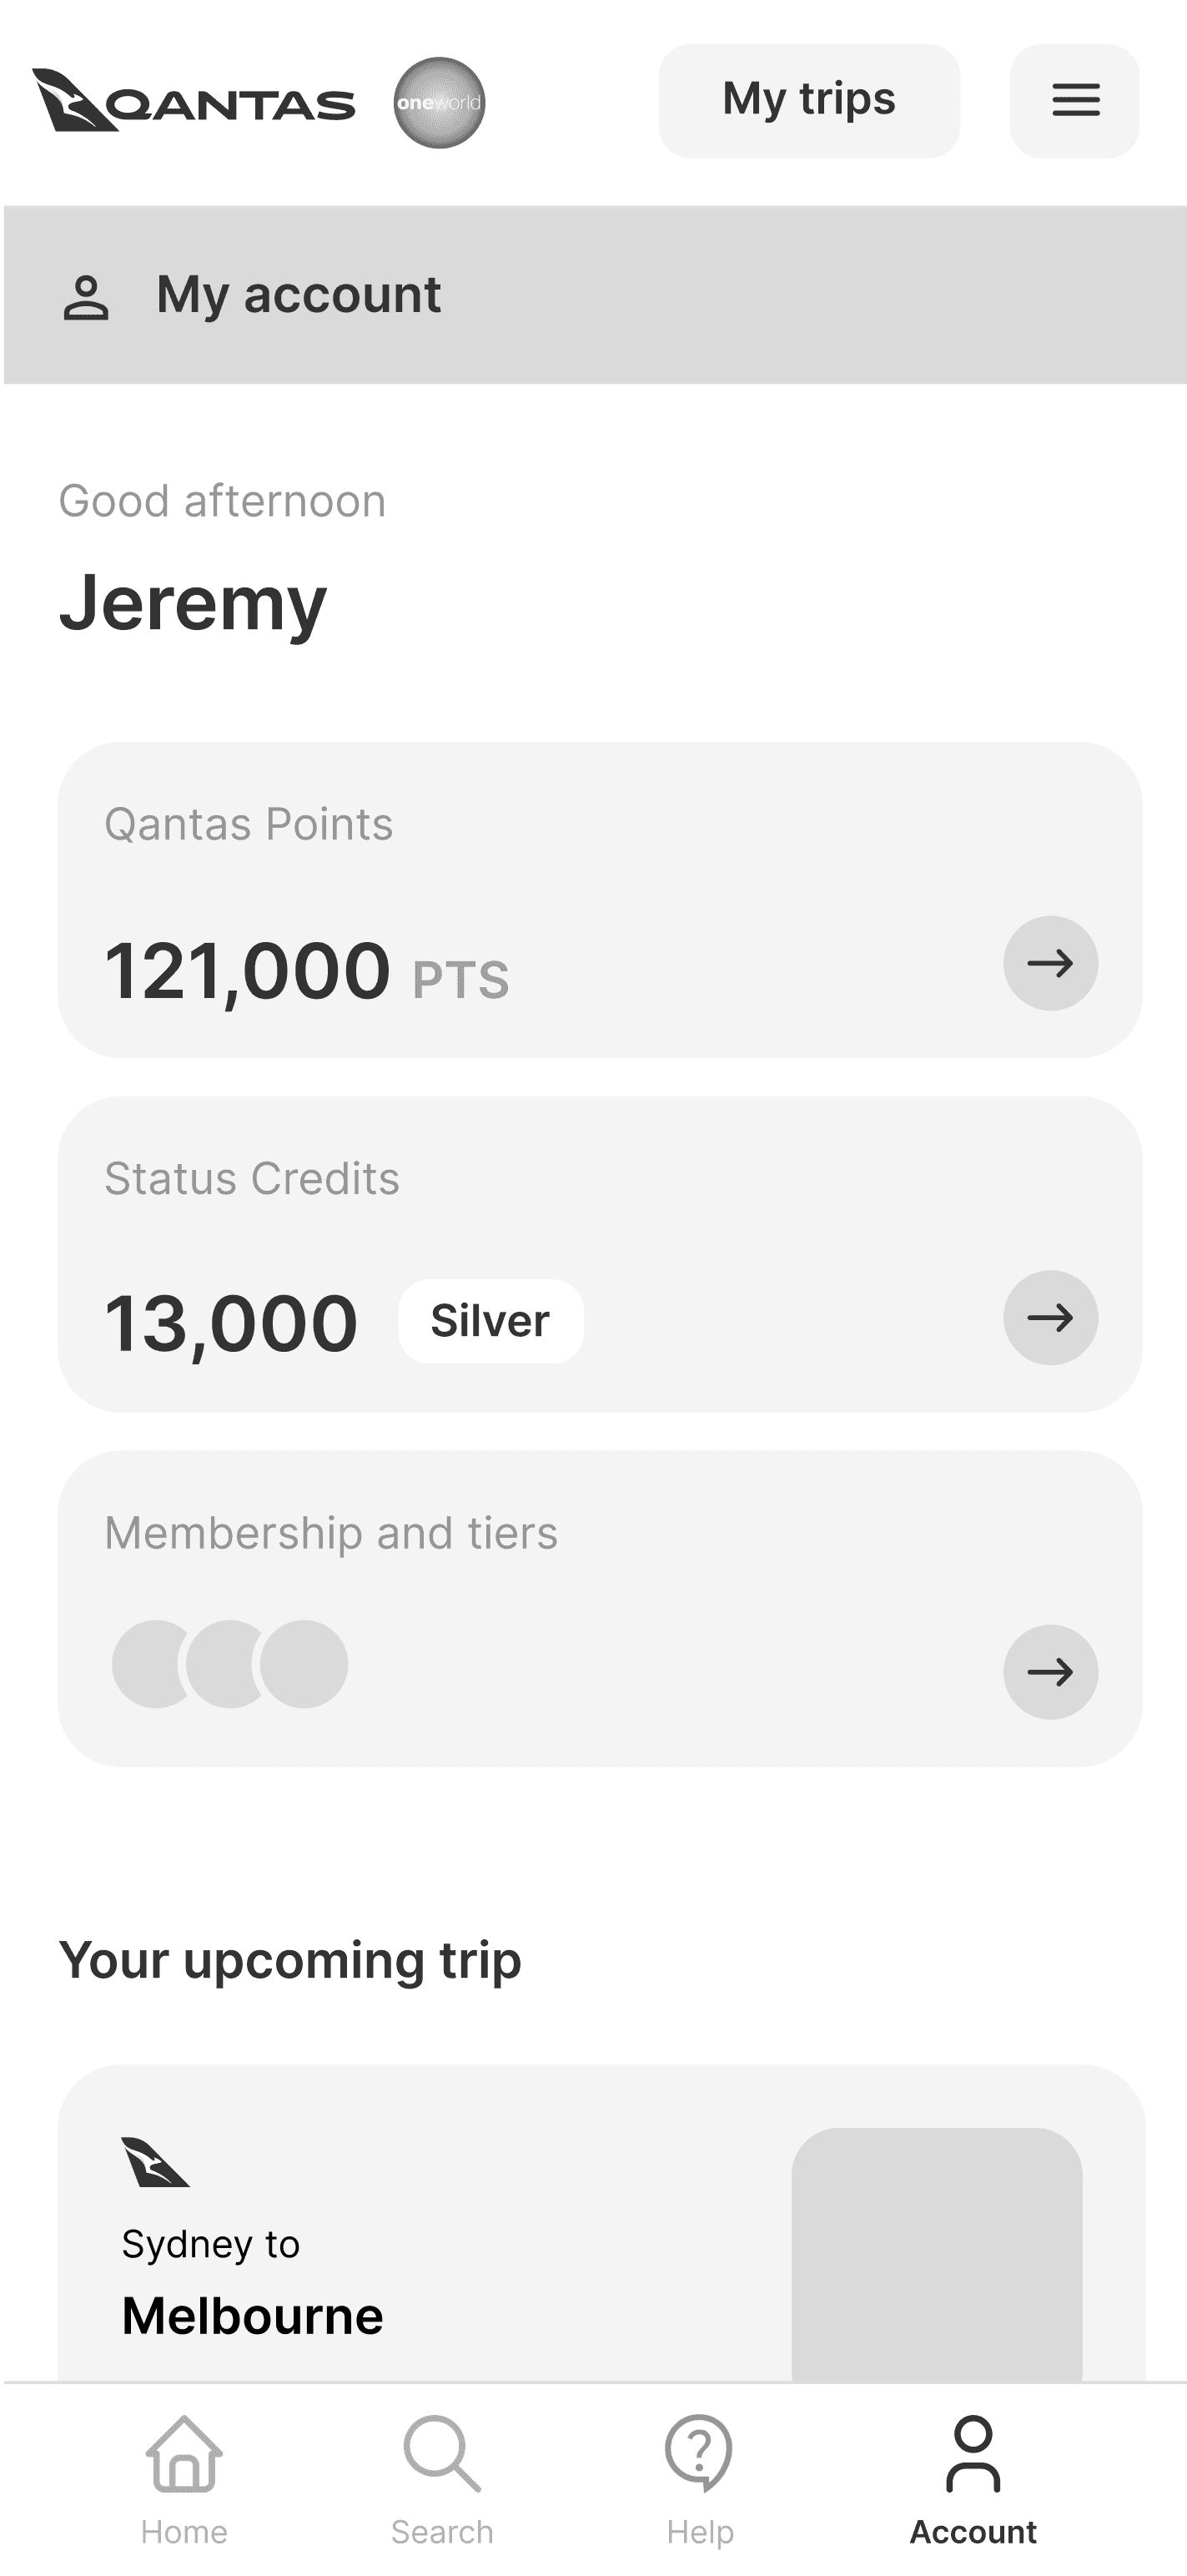Click the Silver status badge
Image resolution: width=1187 pixels, height=2576 pixels.
pos(490,1321)
